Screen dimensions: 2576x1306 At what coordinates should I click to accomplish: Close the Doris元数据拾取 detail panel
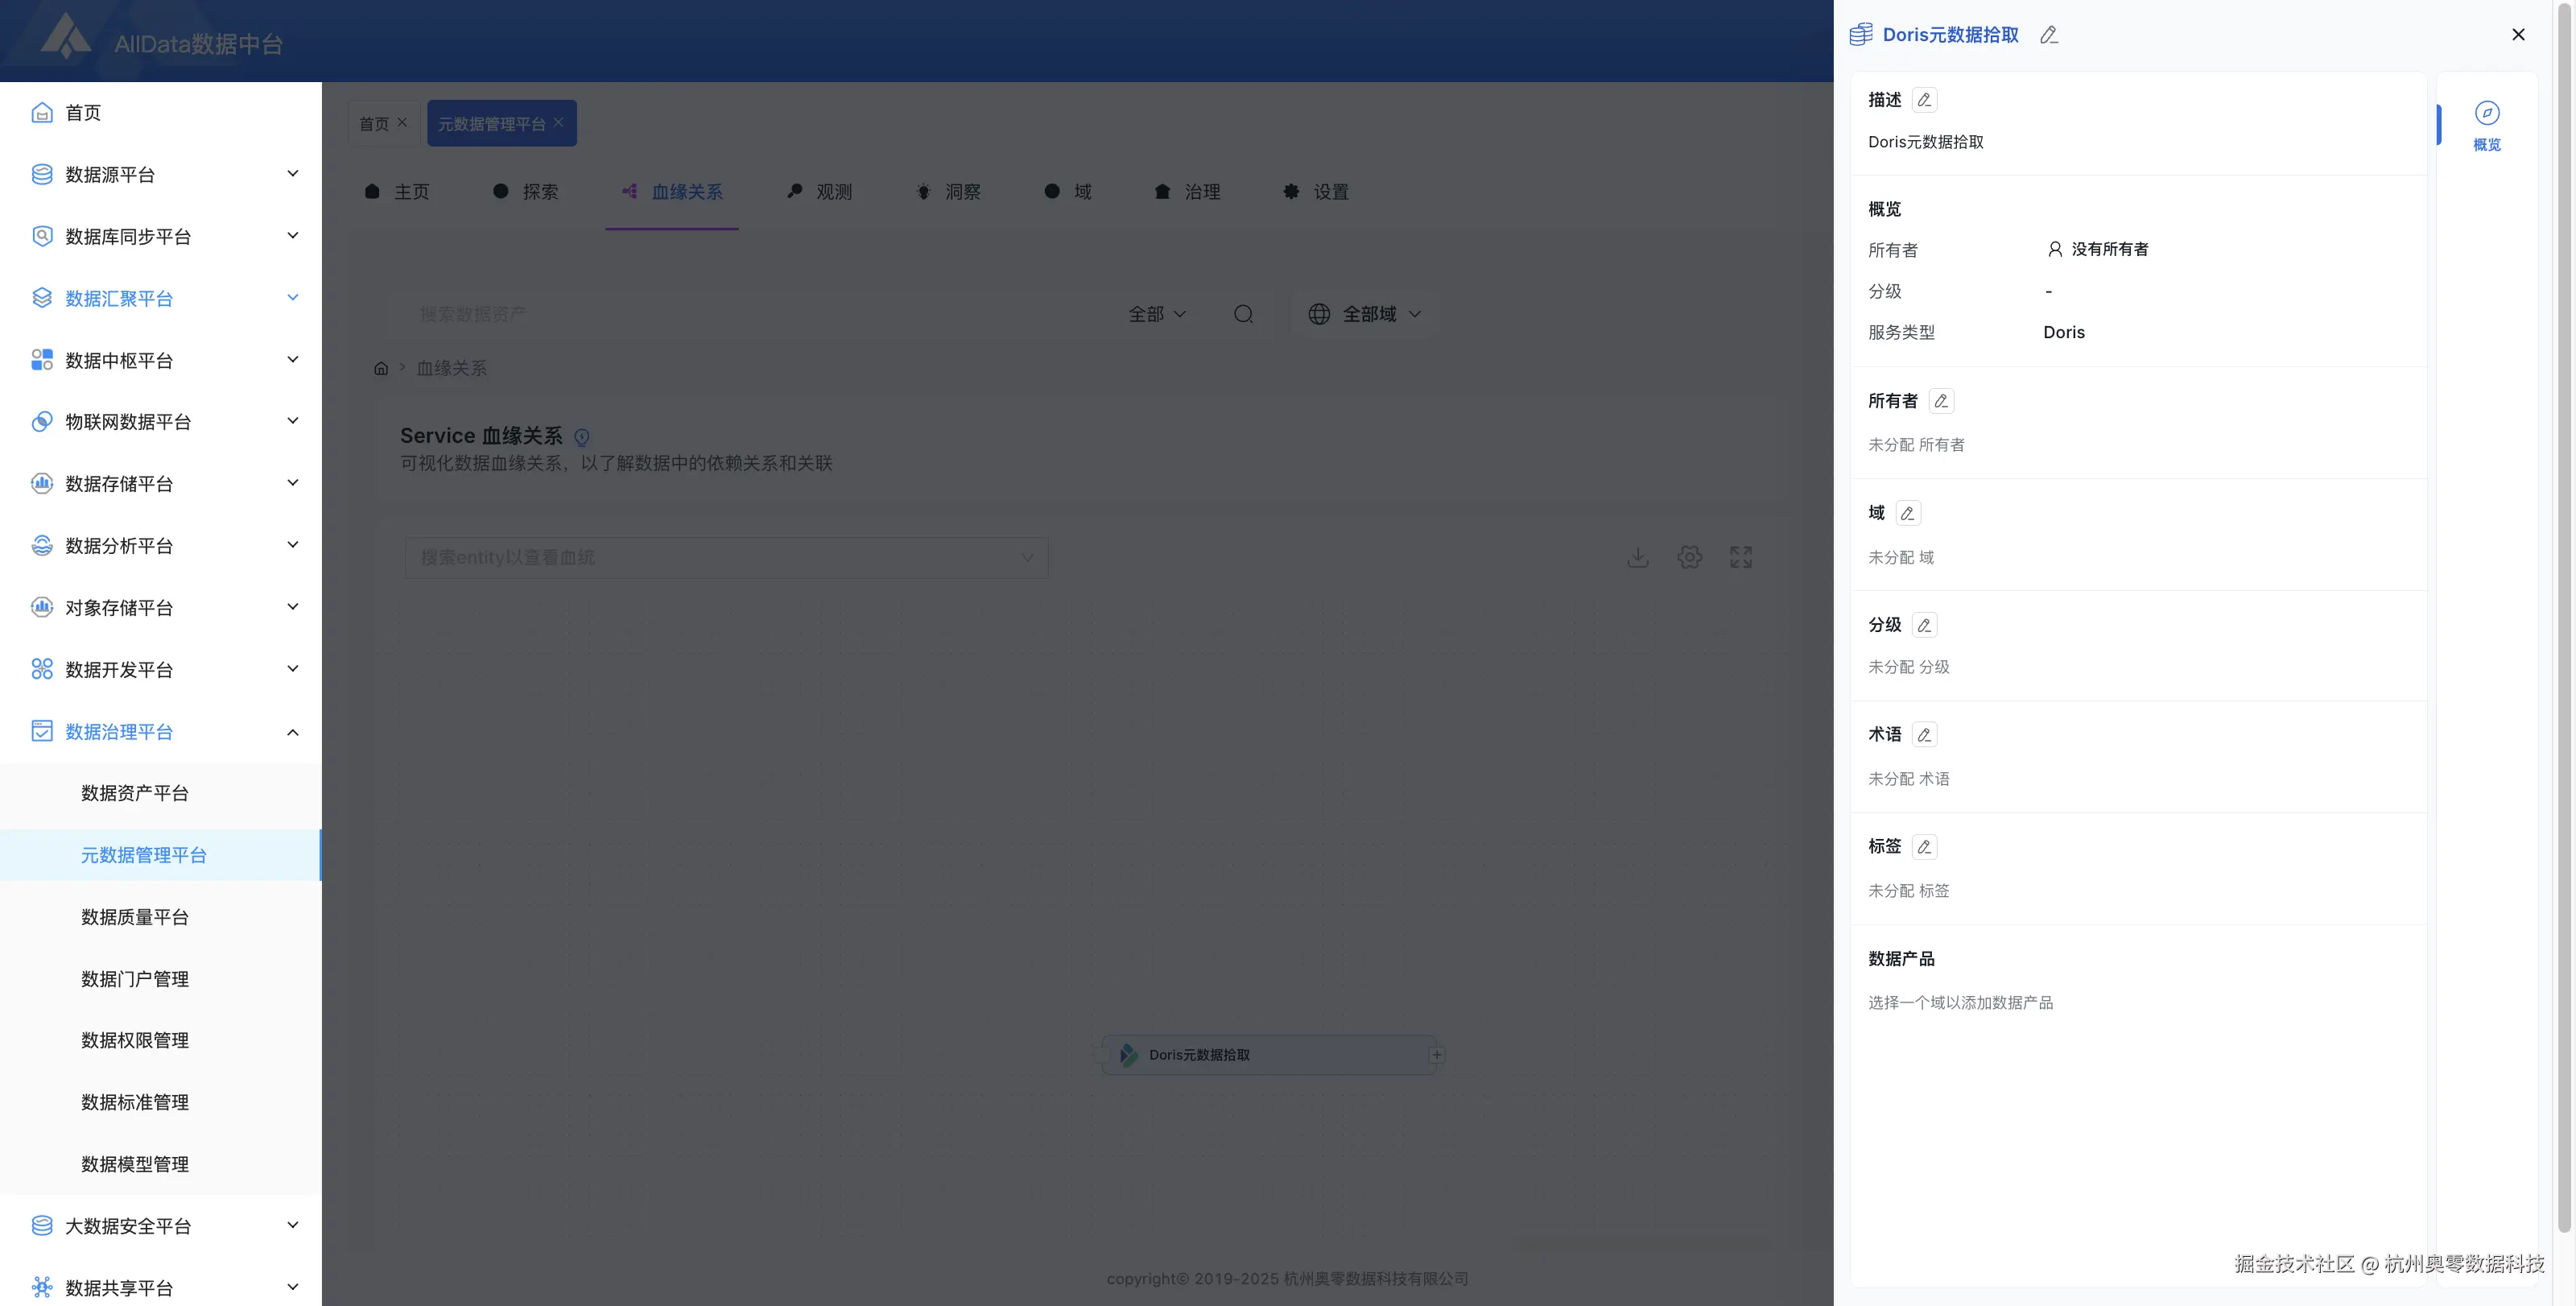2517,35
